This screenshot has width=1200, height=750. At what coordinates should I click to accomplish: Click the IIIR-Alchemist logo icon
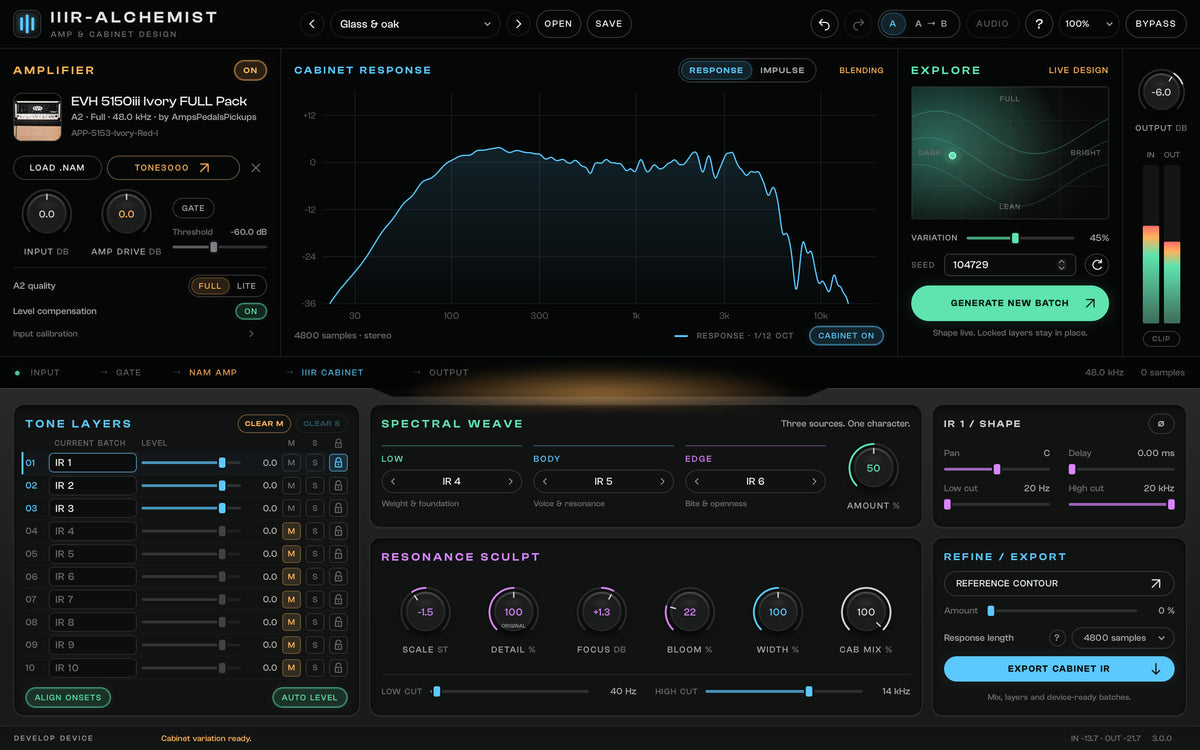click(x=28, y=23)
